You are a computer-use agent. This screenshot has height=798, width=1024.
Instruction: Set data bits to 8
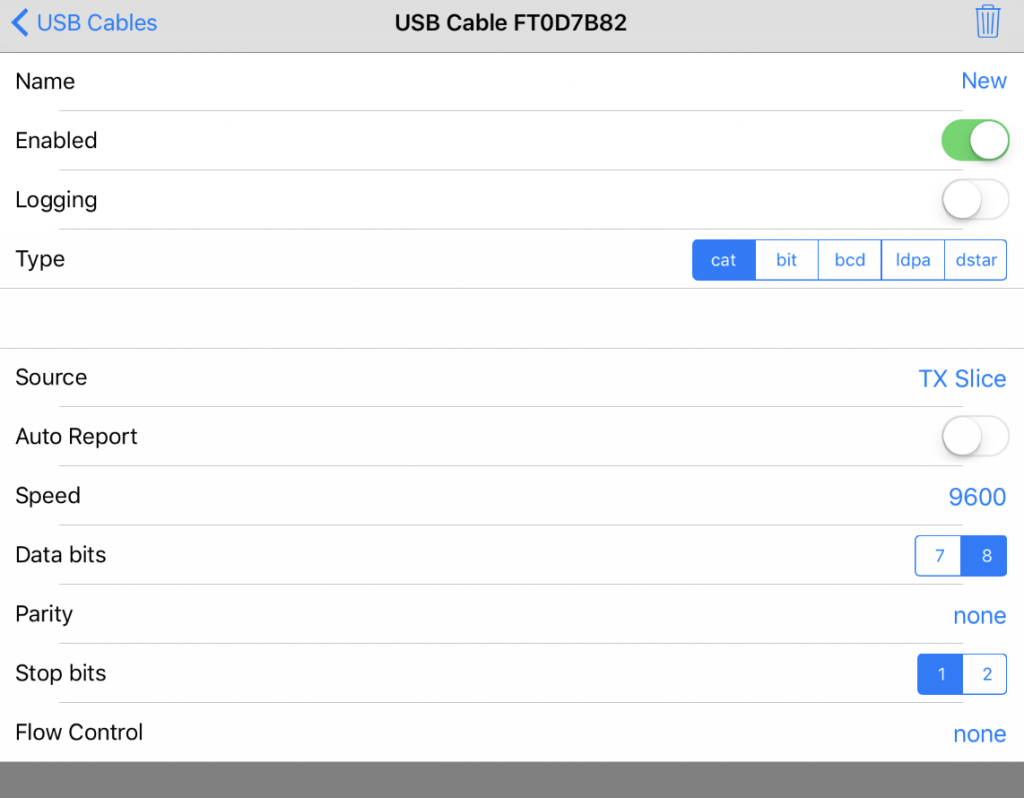[x=984, y=556]
